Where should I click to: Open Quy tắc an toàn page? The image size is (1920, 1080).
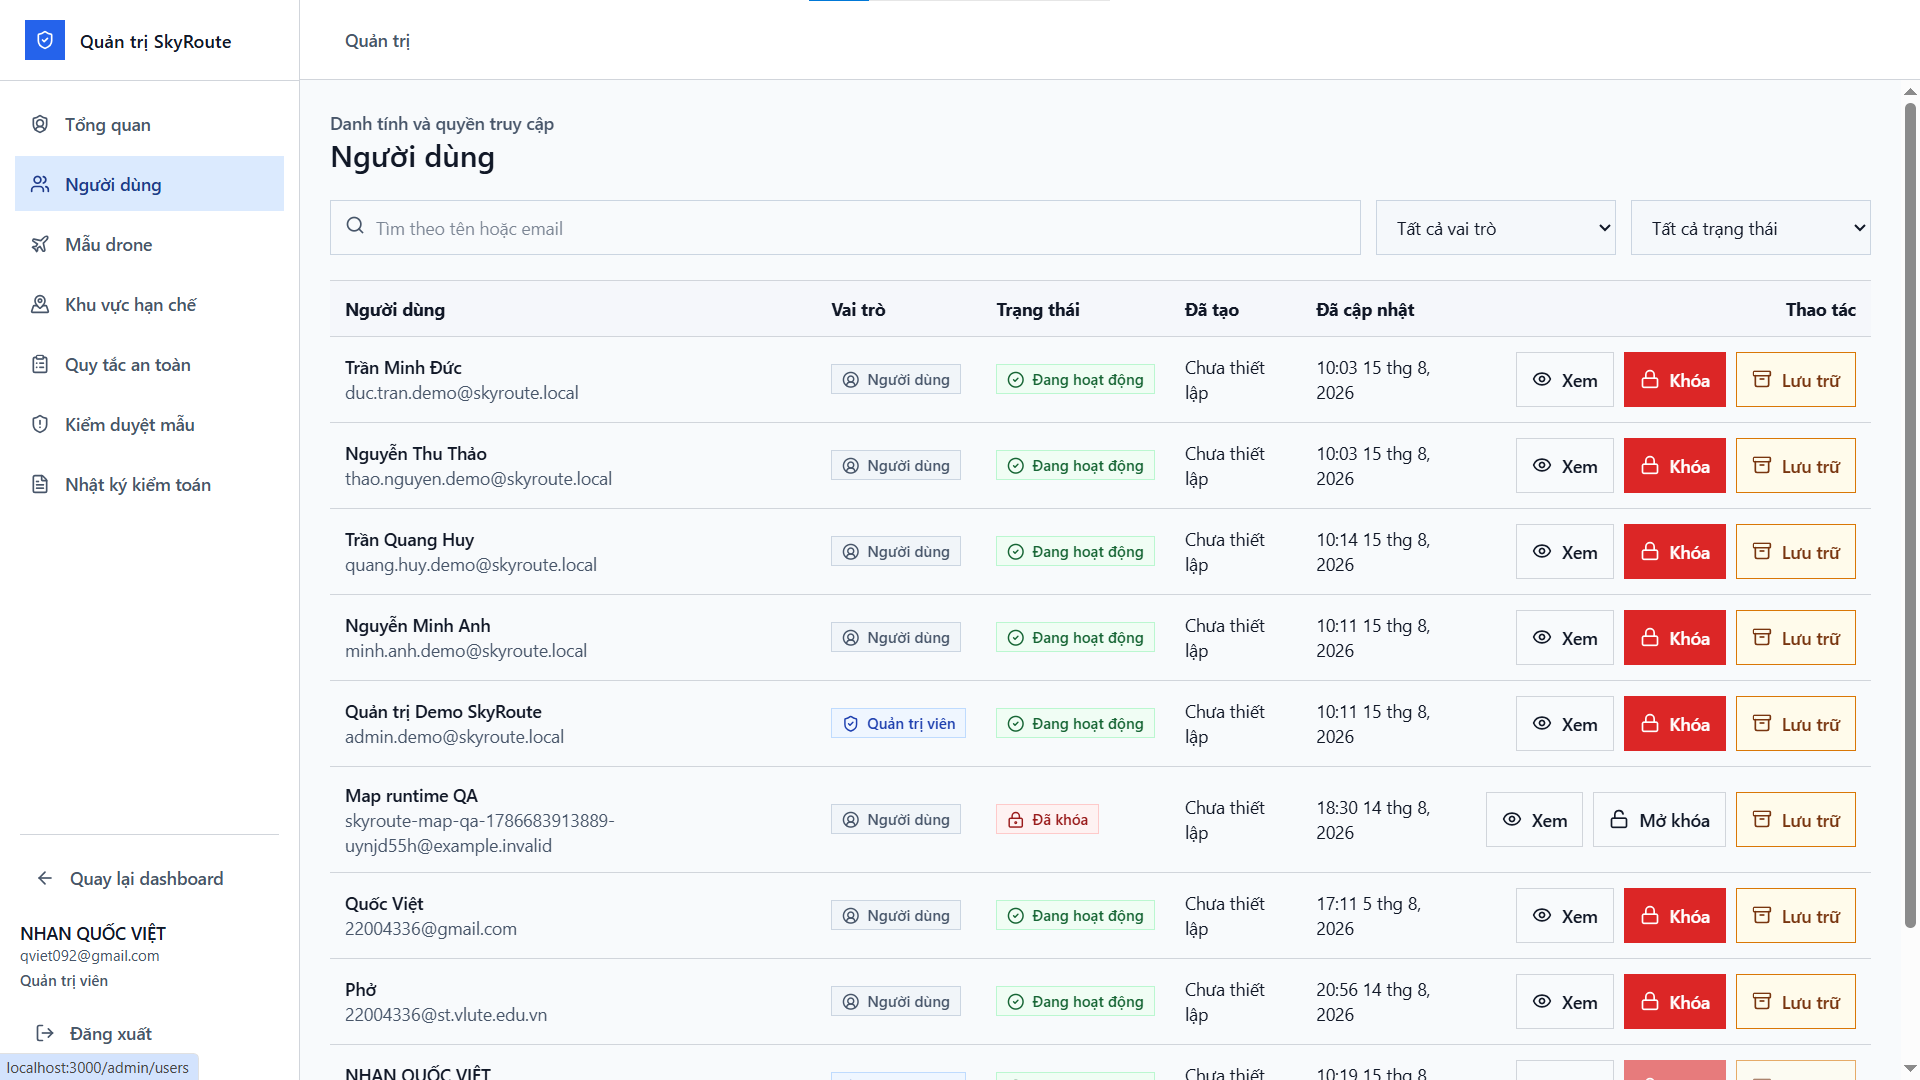149,364
